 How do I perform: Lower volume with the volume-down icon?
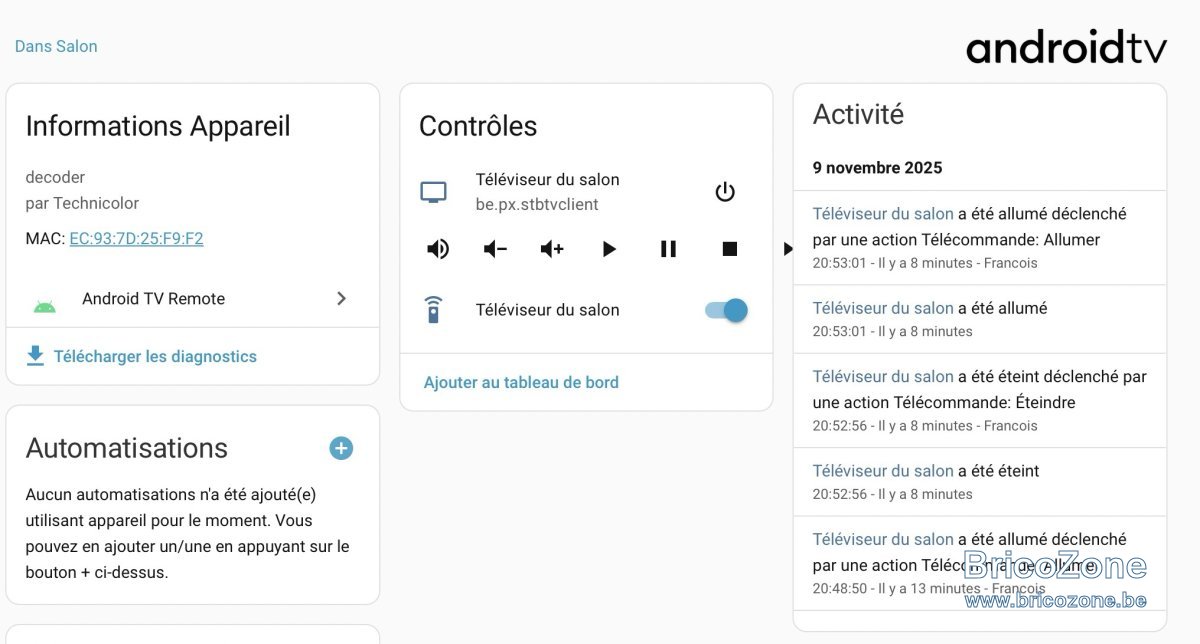(x=495, y=249)
